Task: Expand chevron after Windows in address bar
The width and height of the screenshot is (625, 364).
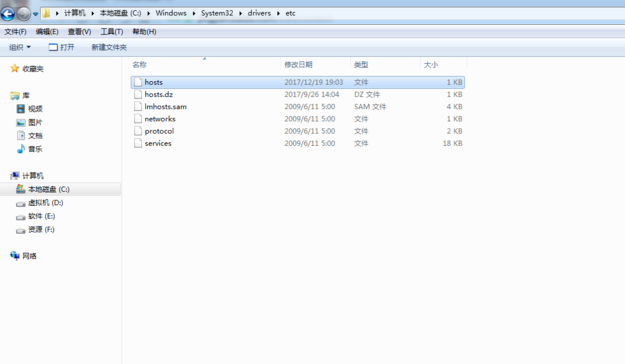Action: [x=194, y=14]
